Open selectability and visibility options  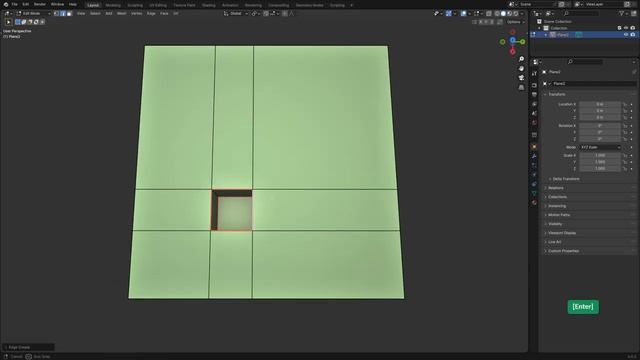(438, 13)
